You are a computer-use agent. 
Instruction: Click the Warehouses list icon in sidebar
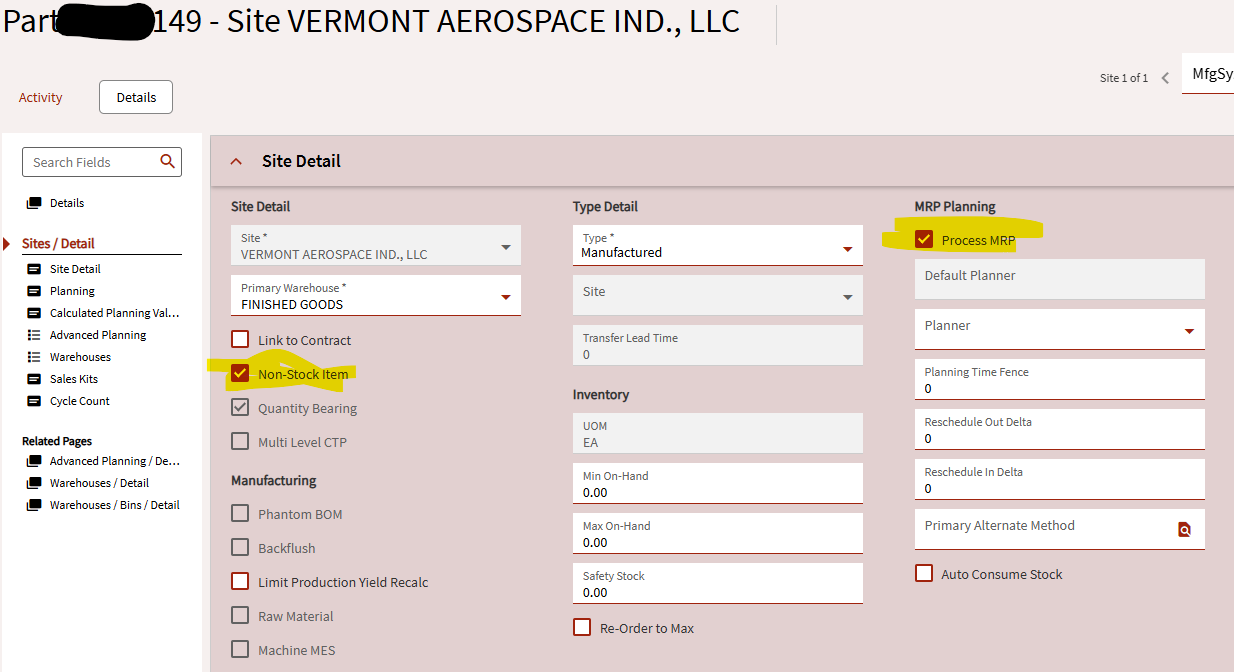click(x=34, y=357)
